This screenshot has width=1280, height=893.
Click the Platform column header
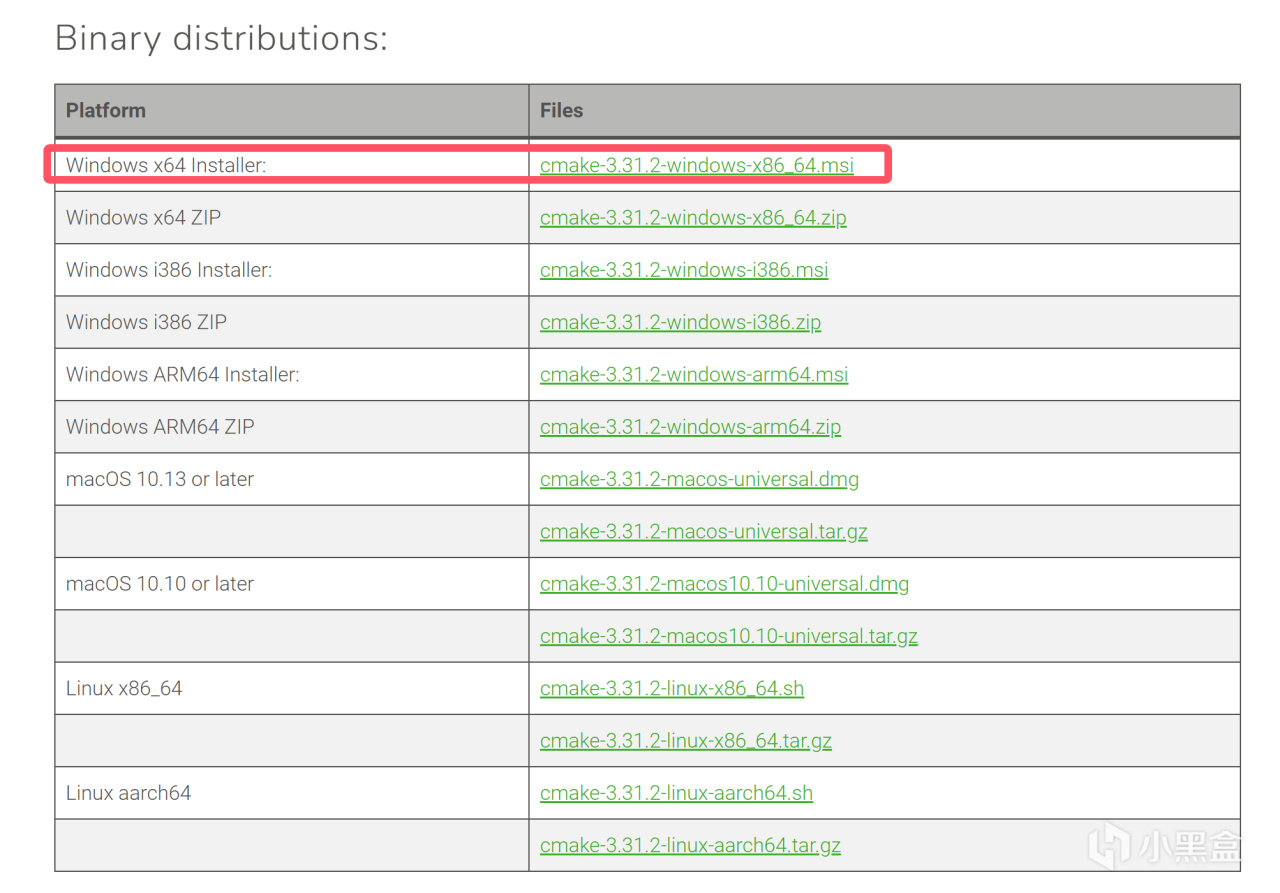pos(106,111)
